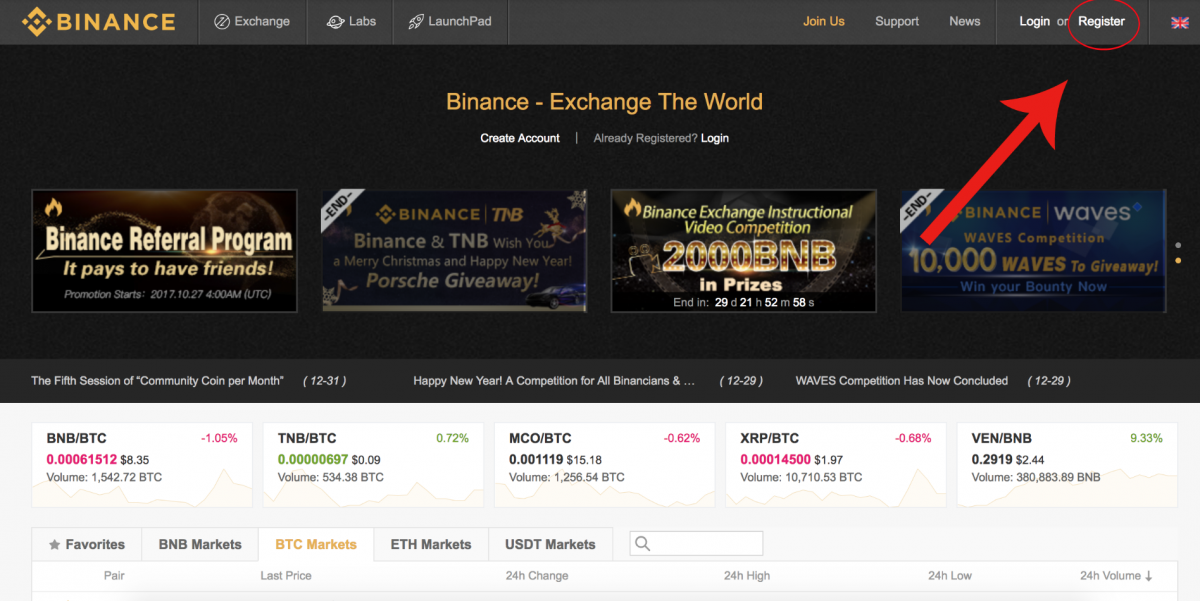The height and width of the screenshot is (601, 1200).
Task: Switch to the ETH Markets tab
Action: pos(431,545)
